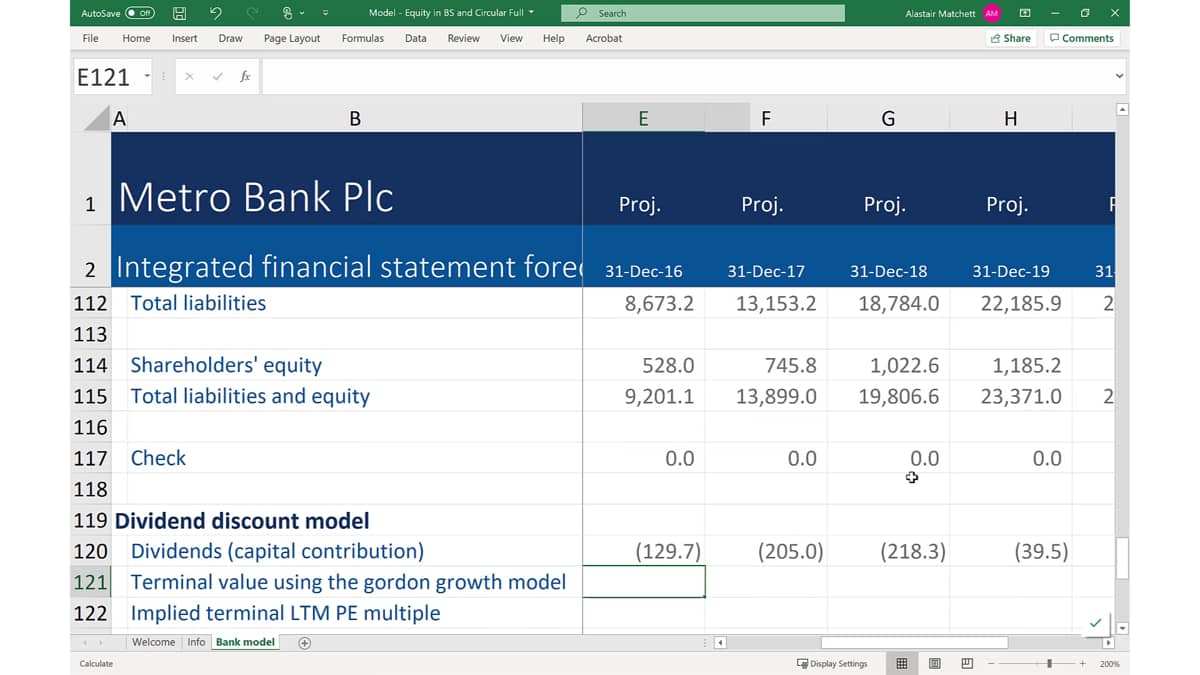Expand the formula bar chevron
Image resolution: width=1200 pixels, height=675 pixels.
coord(1119,76)
